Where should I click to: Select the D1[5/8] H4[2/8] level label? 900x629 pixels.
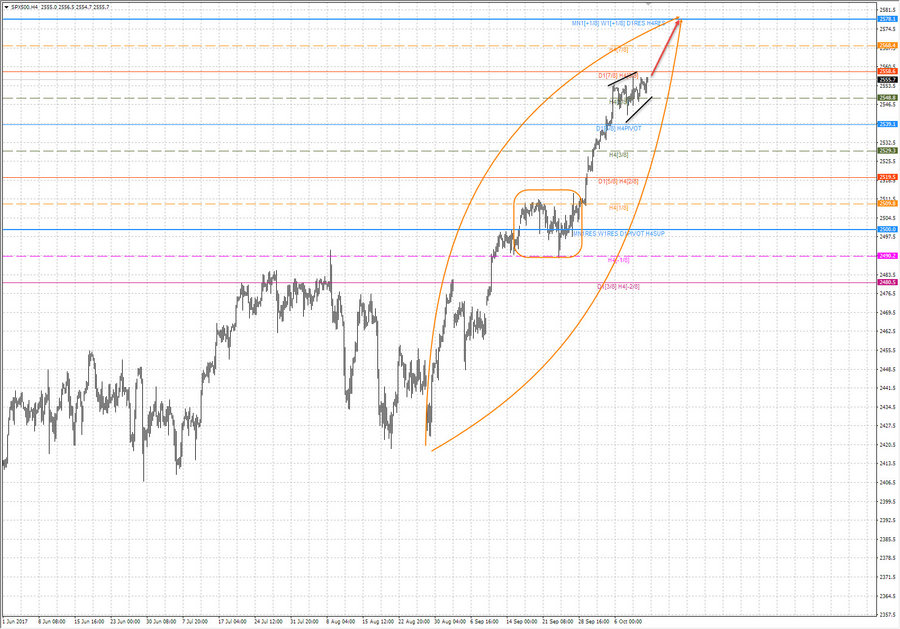(618, 182)
